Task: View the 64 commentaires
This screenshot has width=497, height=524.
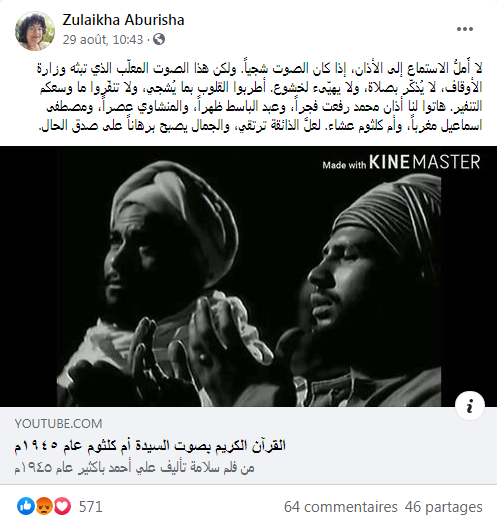Action: [x=341, y=507]
